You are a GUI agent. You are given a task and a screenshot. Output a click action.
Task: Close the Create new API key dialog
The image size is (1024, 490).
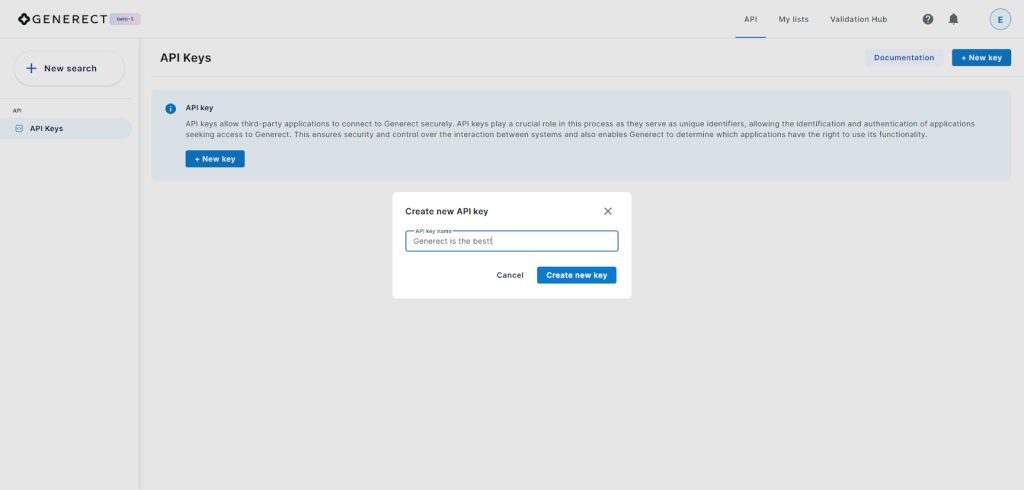coord(608,211)
